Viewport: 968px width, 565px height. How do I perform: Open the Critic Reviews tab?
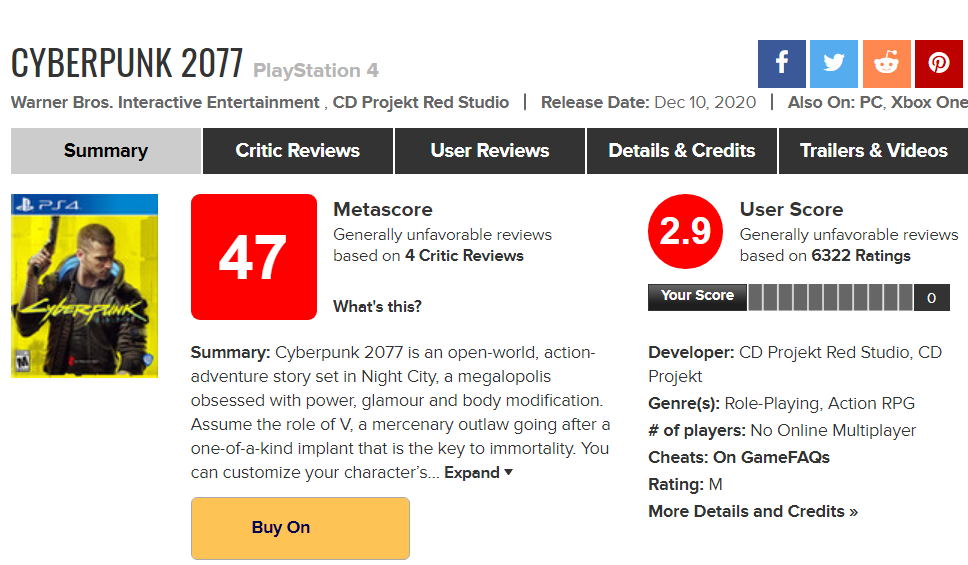pyautogui.click(x=298, y=151)
